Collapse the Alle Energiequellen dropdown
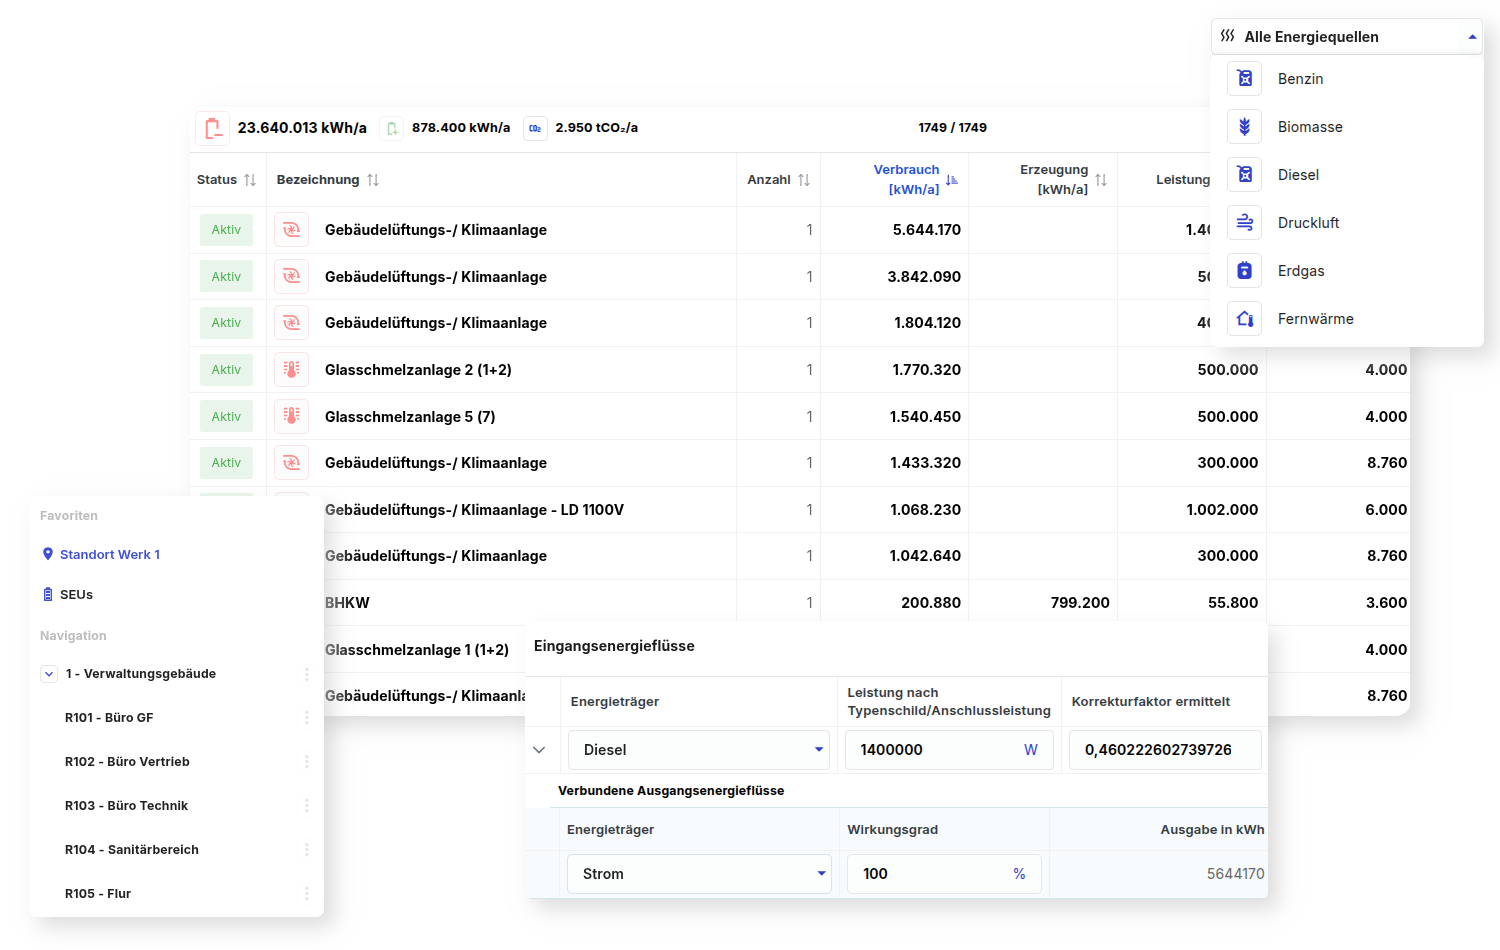This screenshot has width=1500, height=950. (1471, 37)
